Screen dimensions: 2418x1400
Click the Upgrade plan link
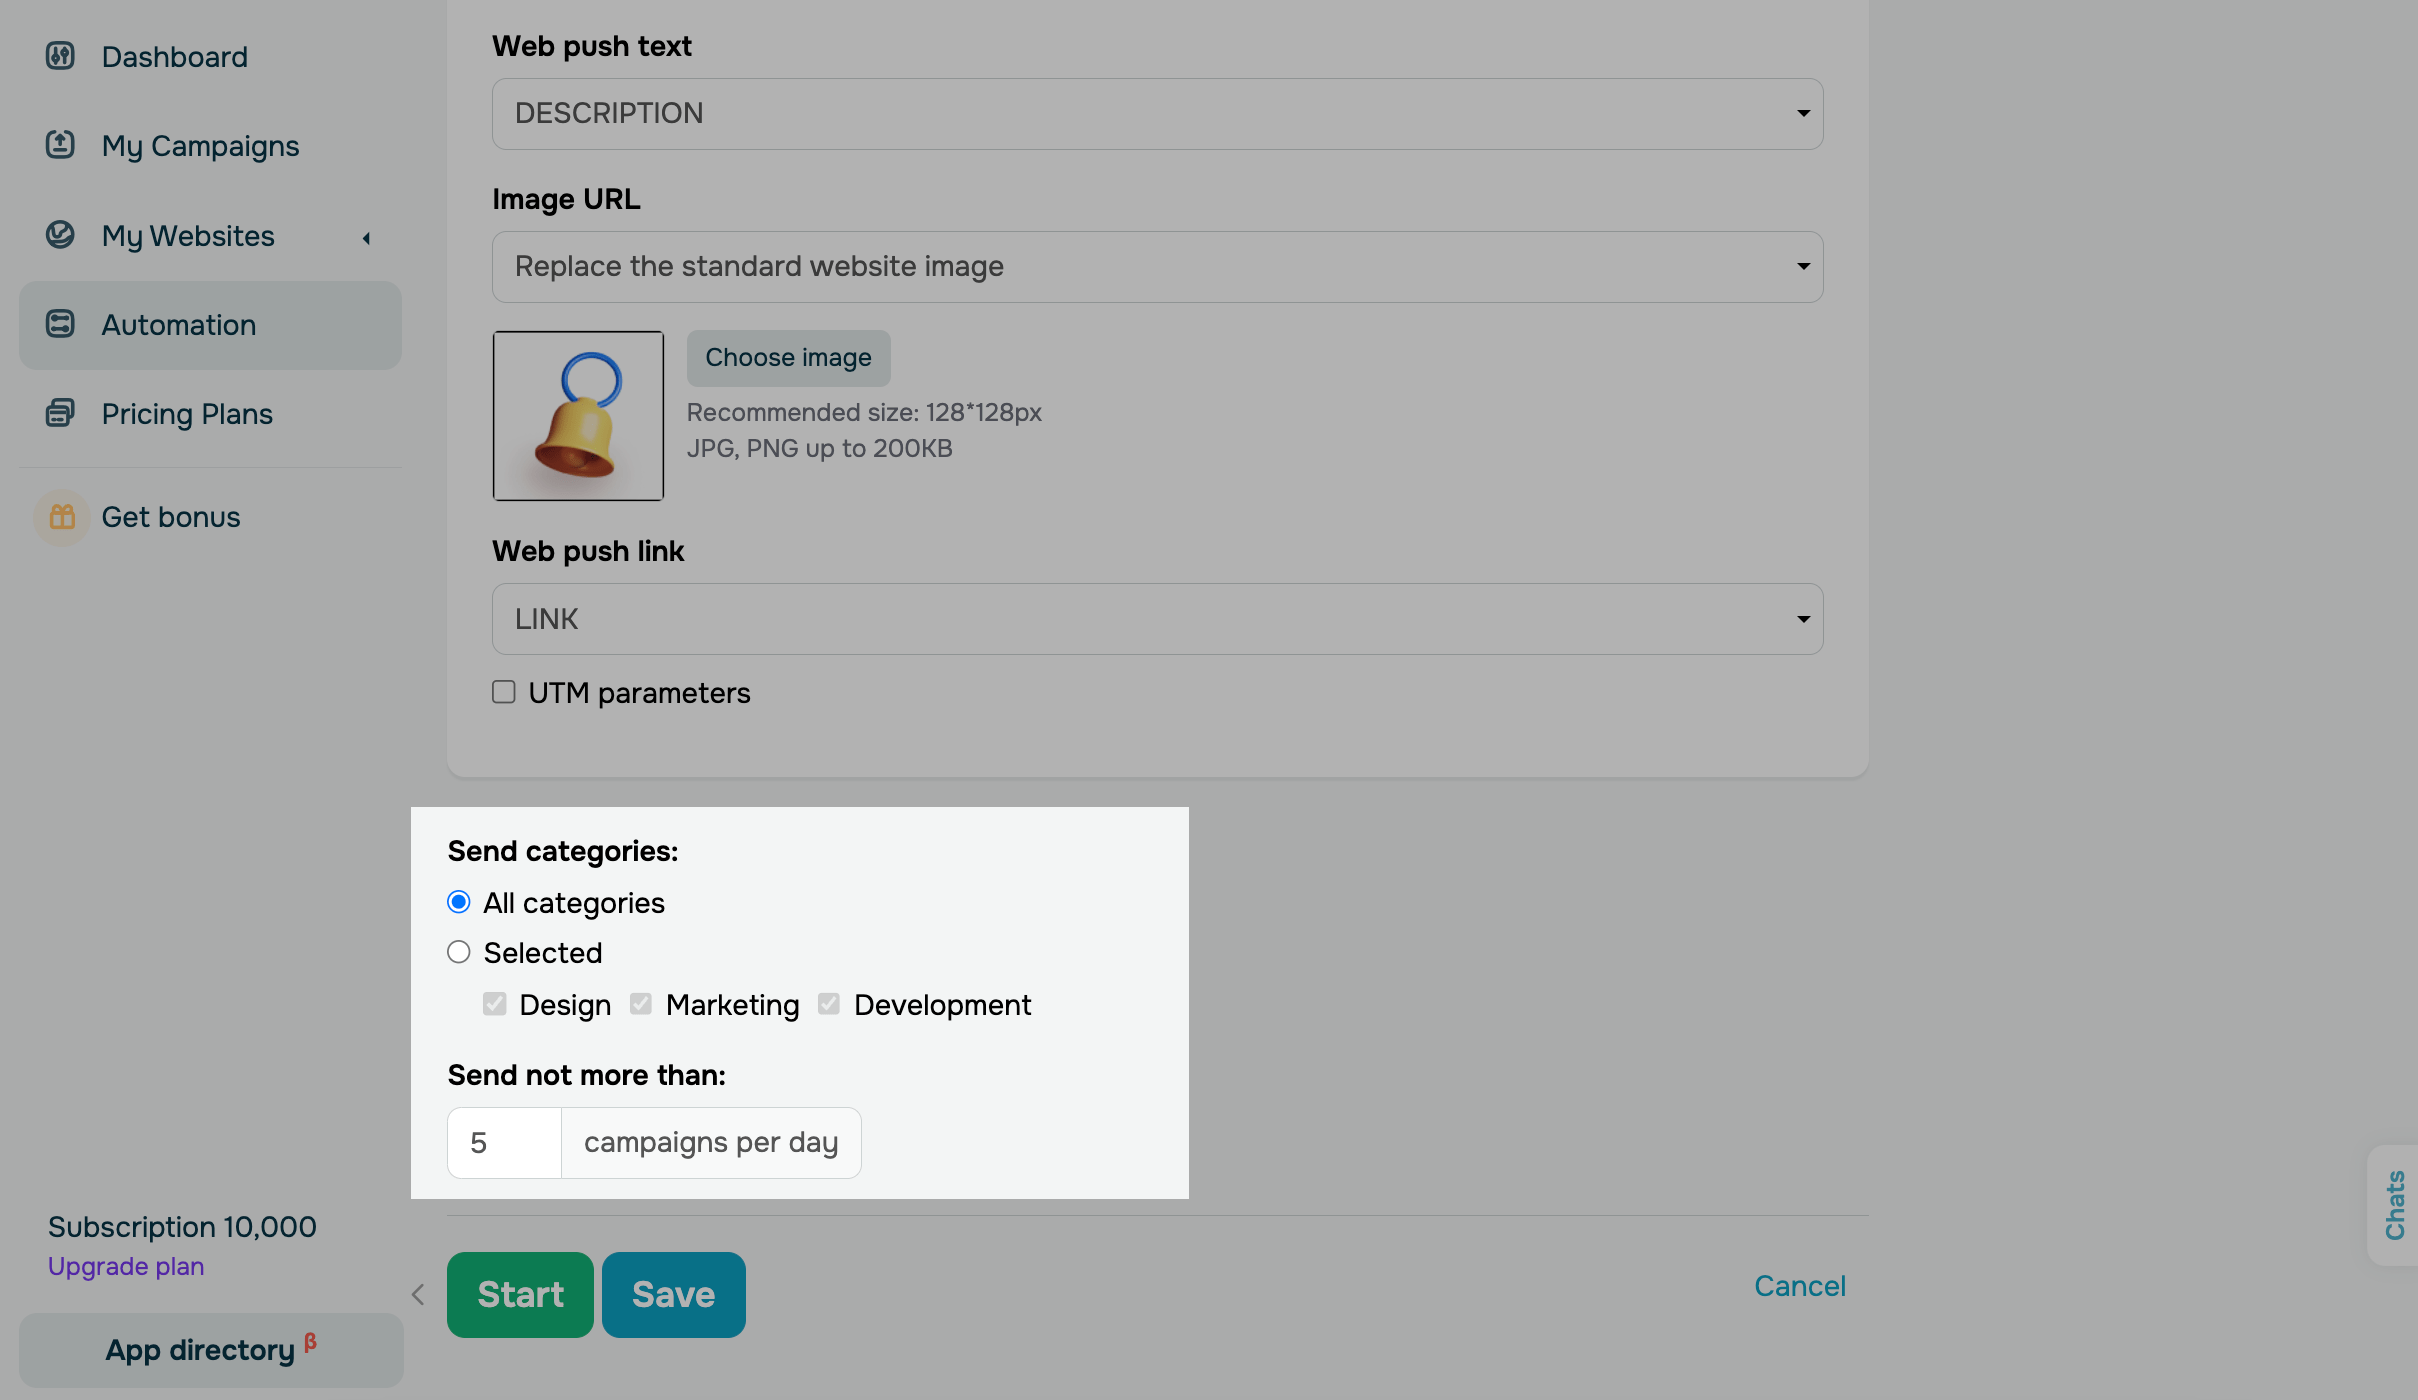click(126, 1266)
